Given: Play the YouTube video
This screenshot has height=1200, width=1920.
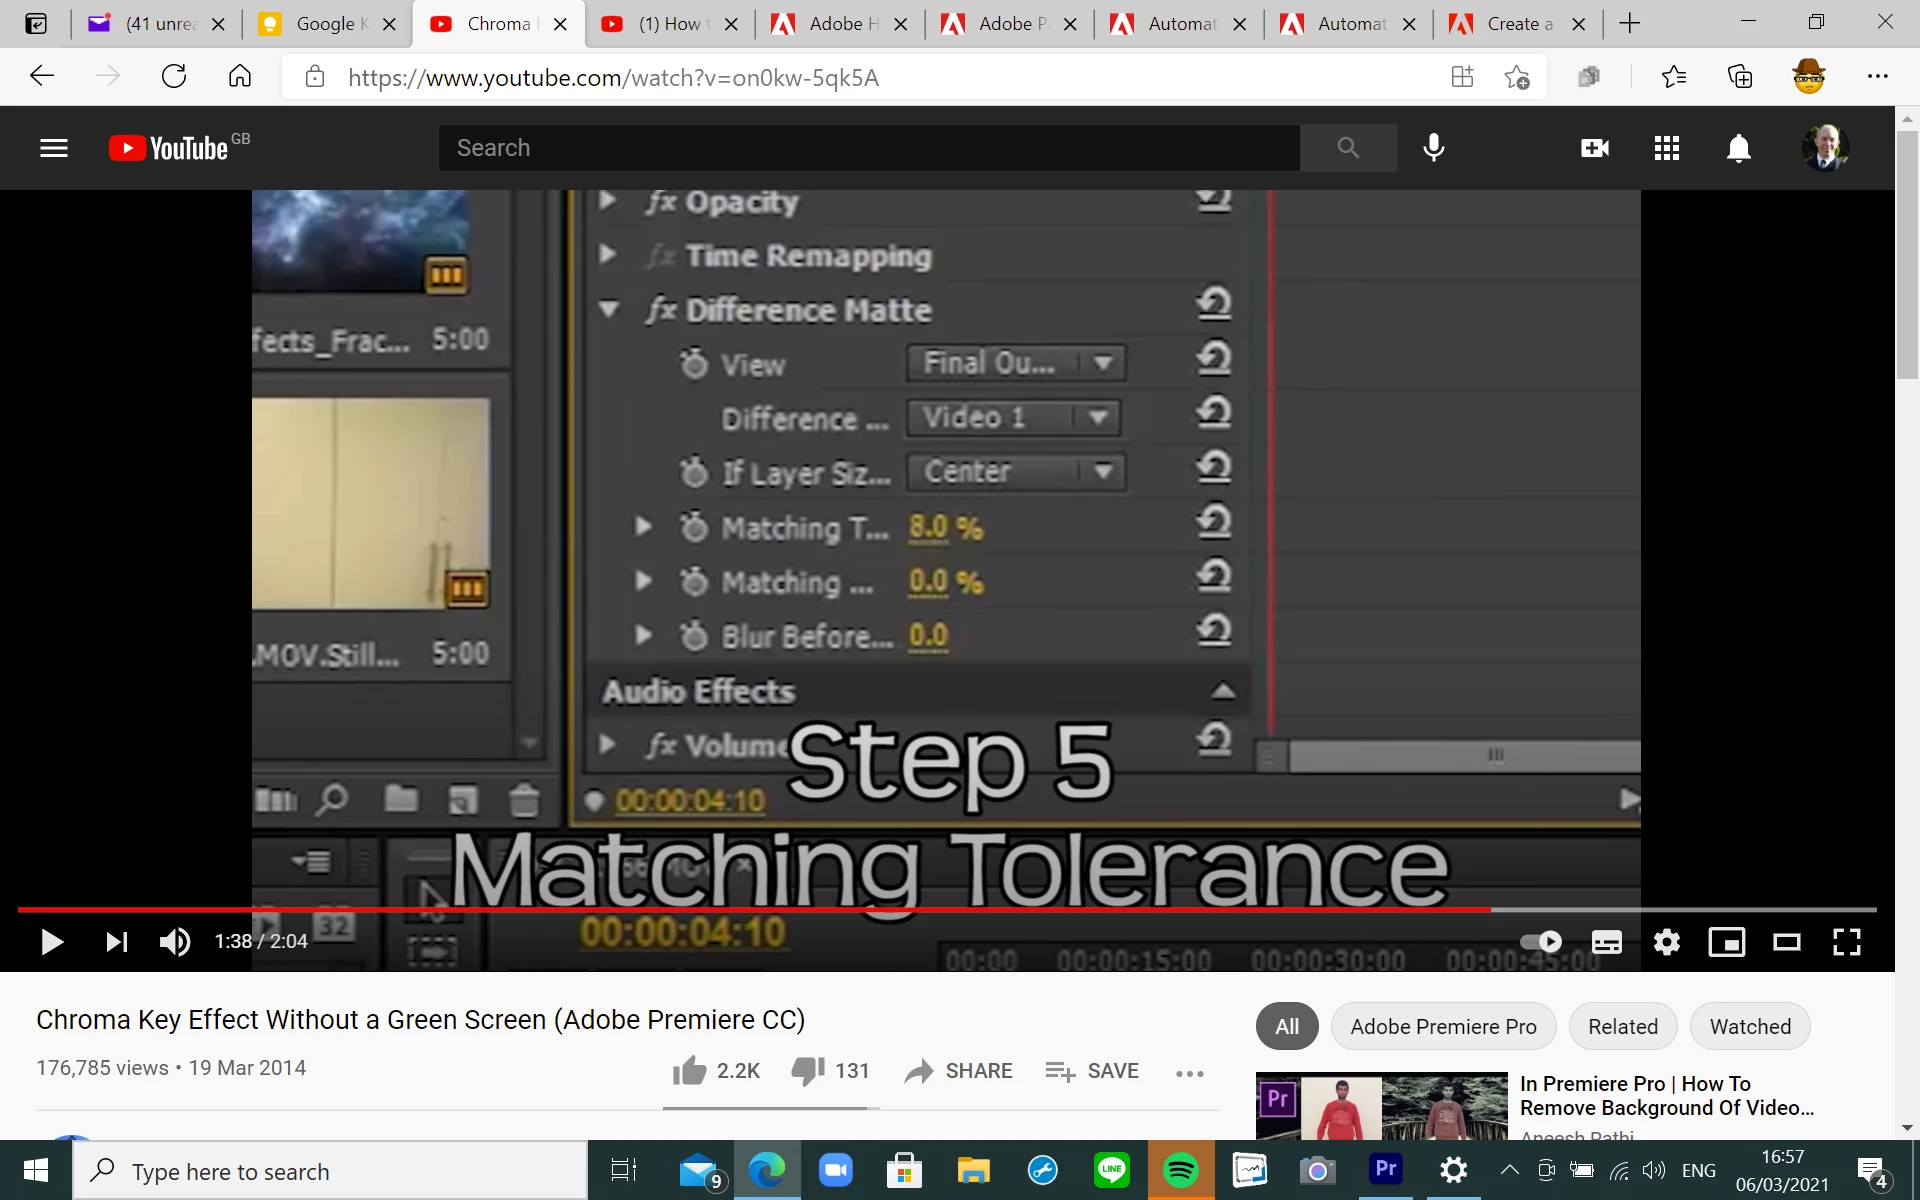Looking at the screenshot, I should 52,942.
